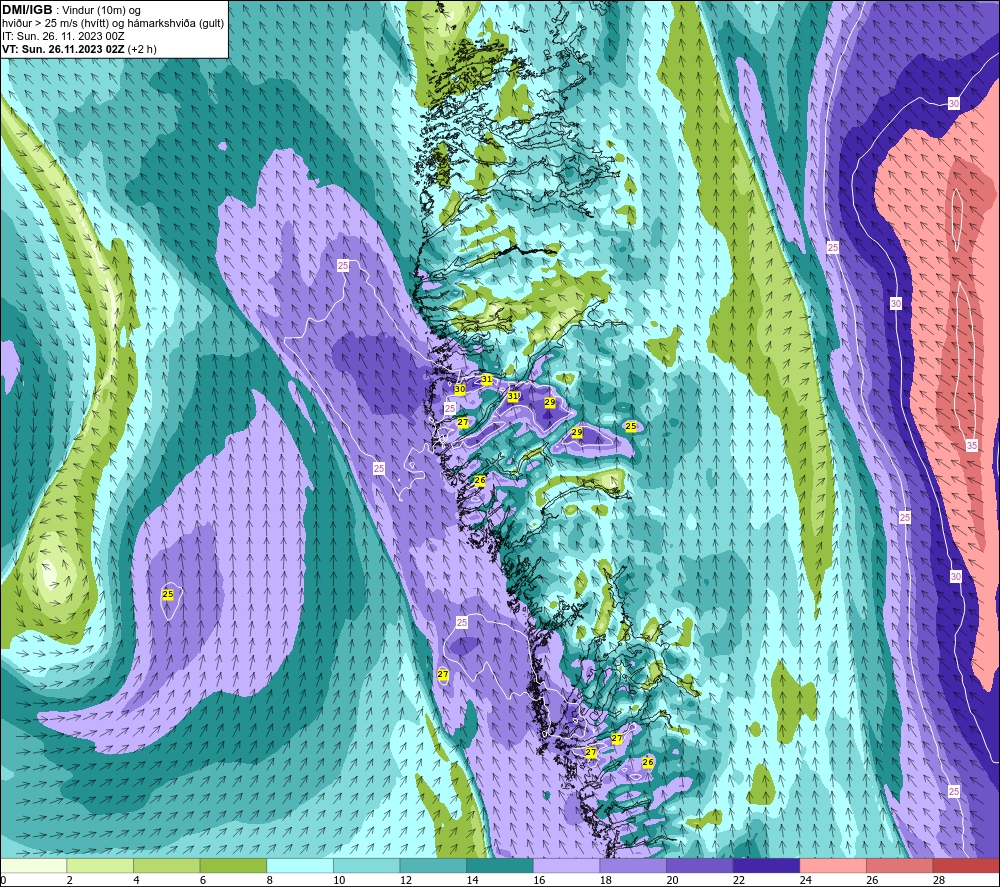
Task: Click the light pink 24–26 m/s legend swatch
Action: tap(833, 865)
